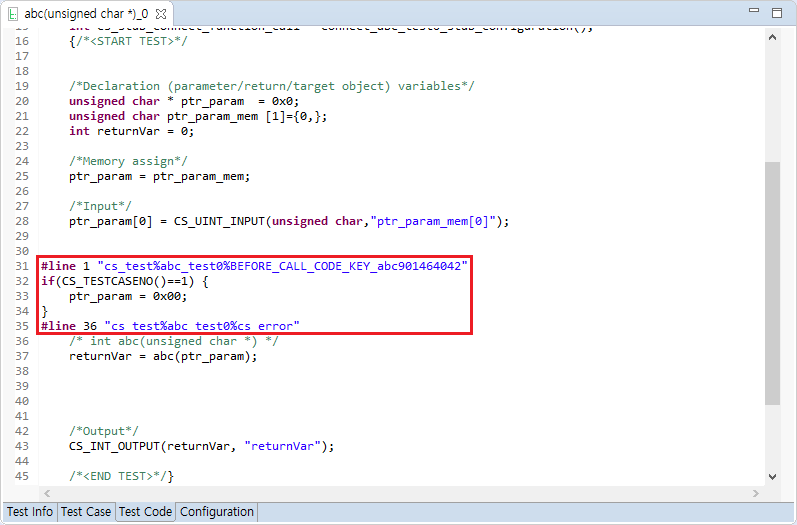
Task: Click the '/*Memory assign*/' comment
Action: click(128, 161)
